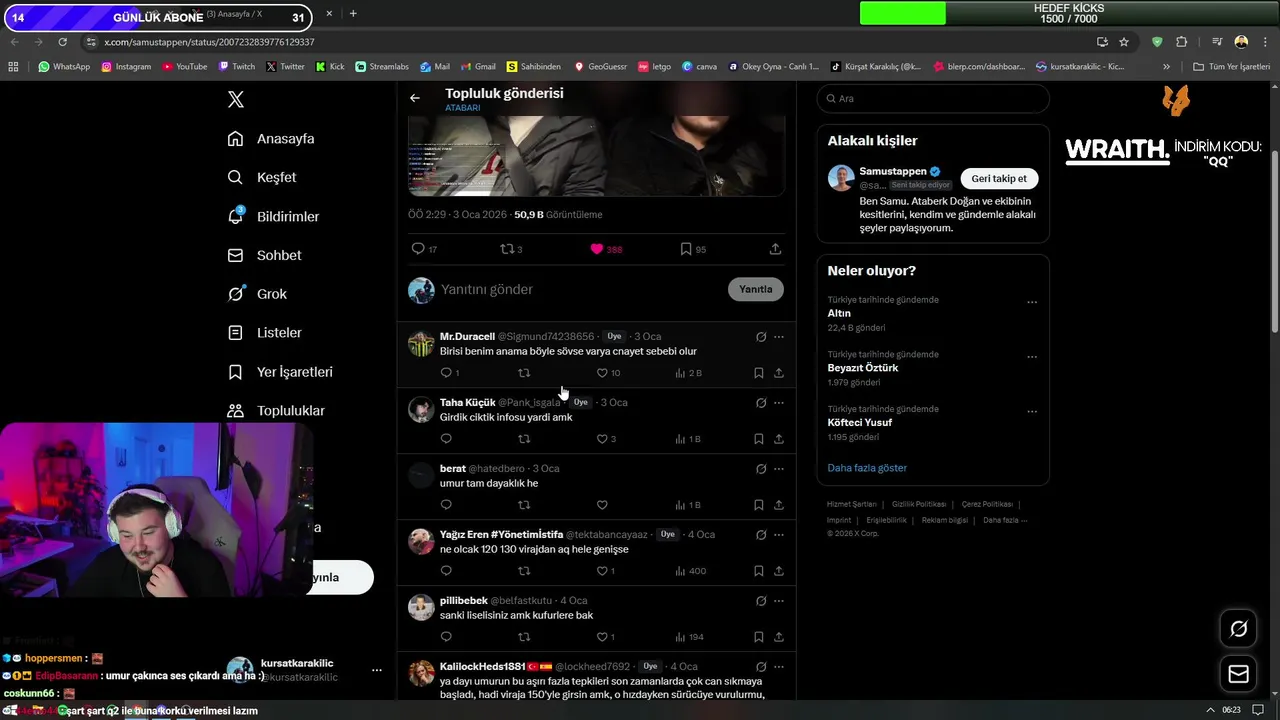The image size is (1280, 720).
Task: Click the Yanıtla button
Action: coord(756,289)
